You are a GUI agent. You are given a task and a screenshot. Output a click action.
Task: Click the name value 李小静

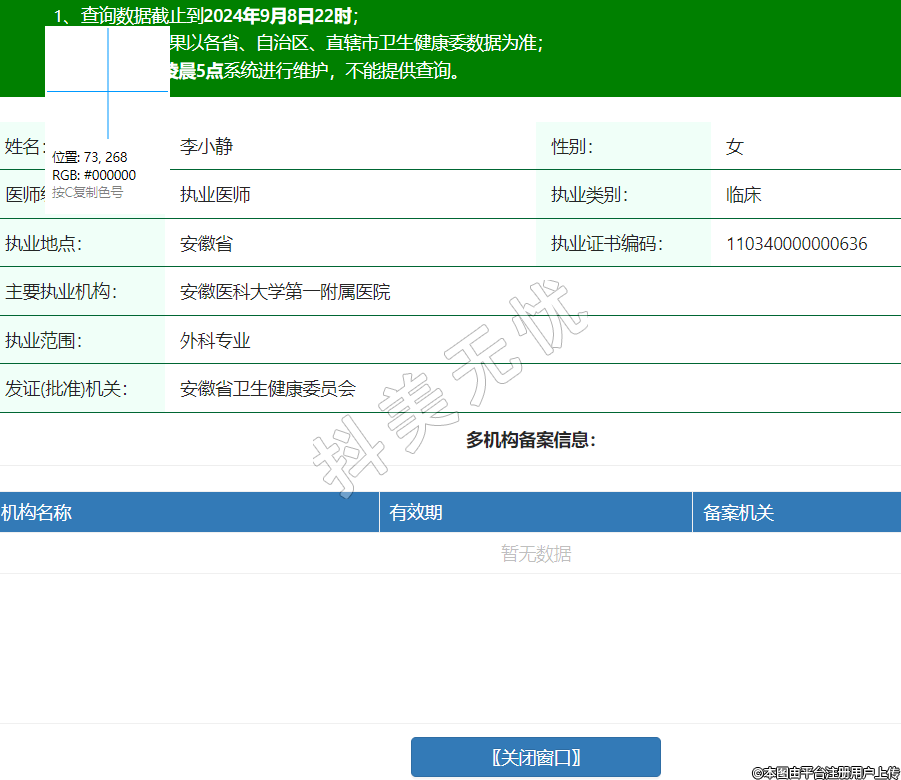click(x=206, y=147)
